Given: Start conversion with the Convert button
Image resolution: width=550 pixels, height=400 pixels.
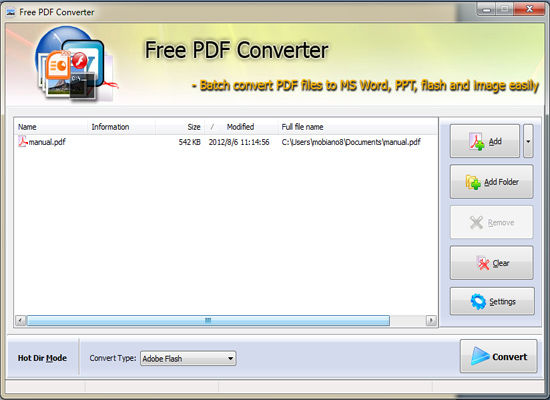Looking at the screenshot, I should (x=498, y=356).
